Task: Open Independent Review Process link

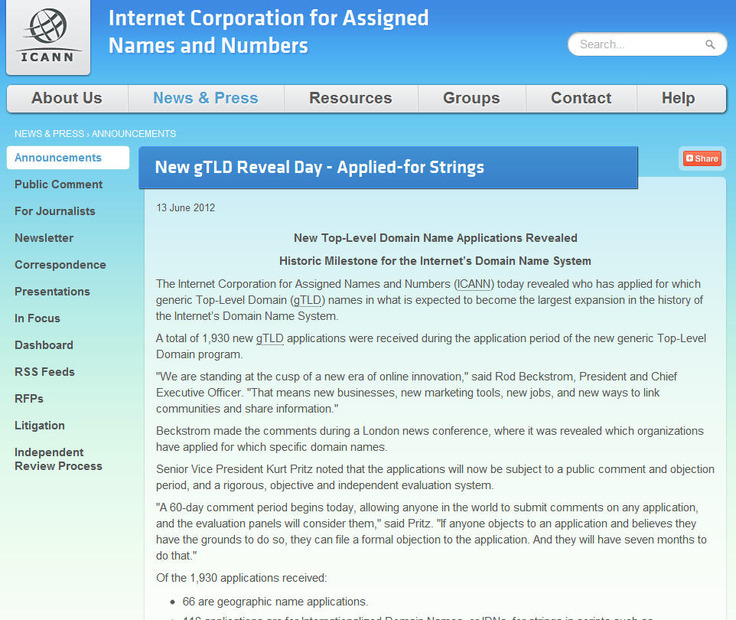Action: coord(58,459)
